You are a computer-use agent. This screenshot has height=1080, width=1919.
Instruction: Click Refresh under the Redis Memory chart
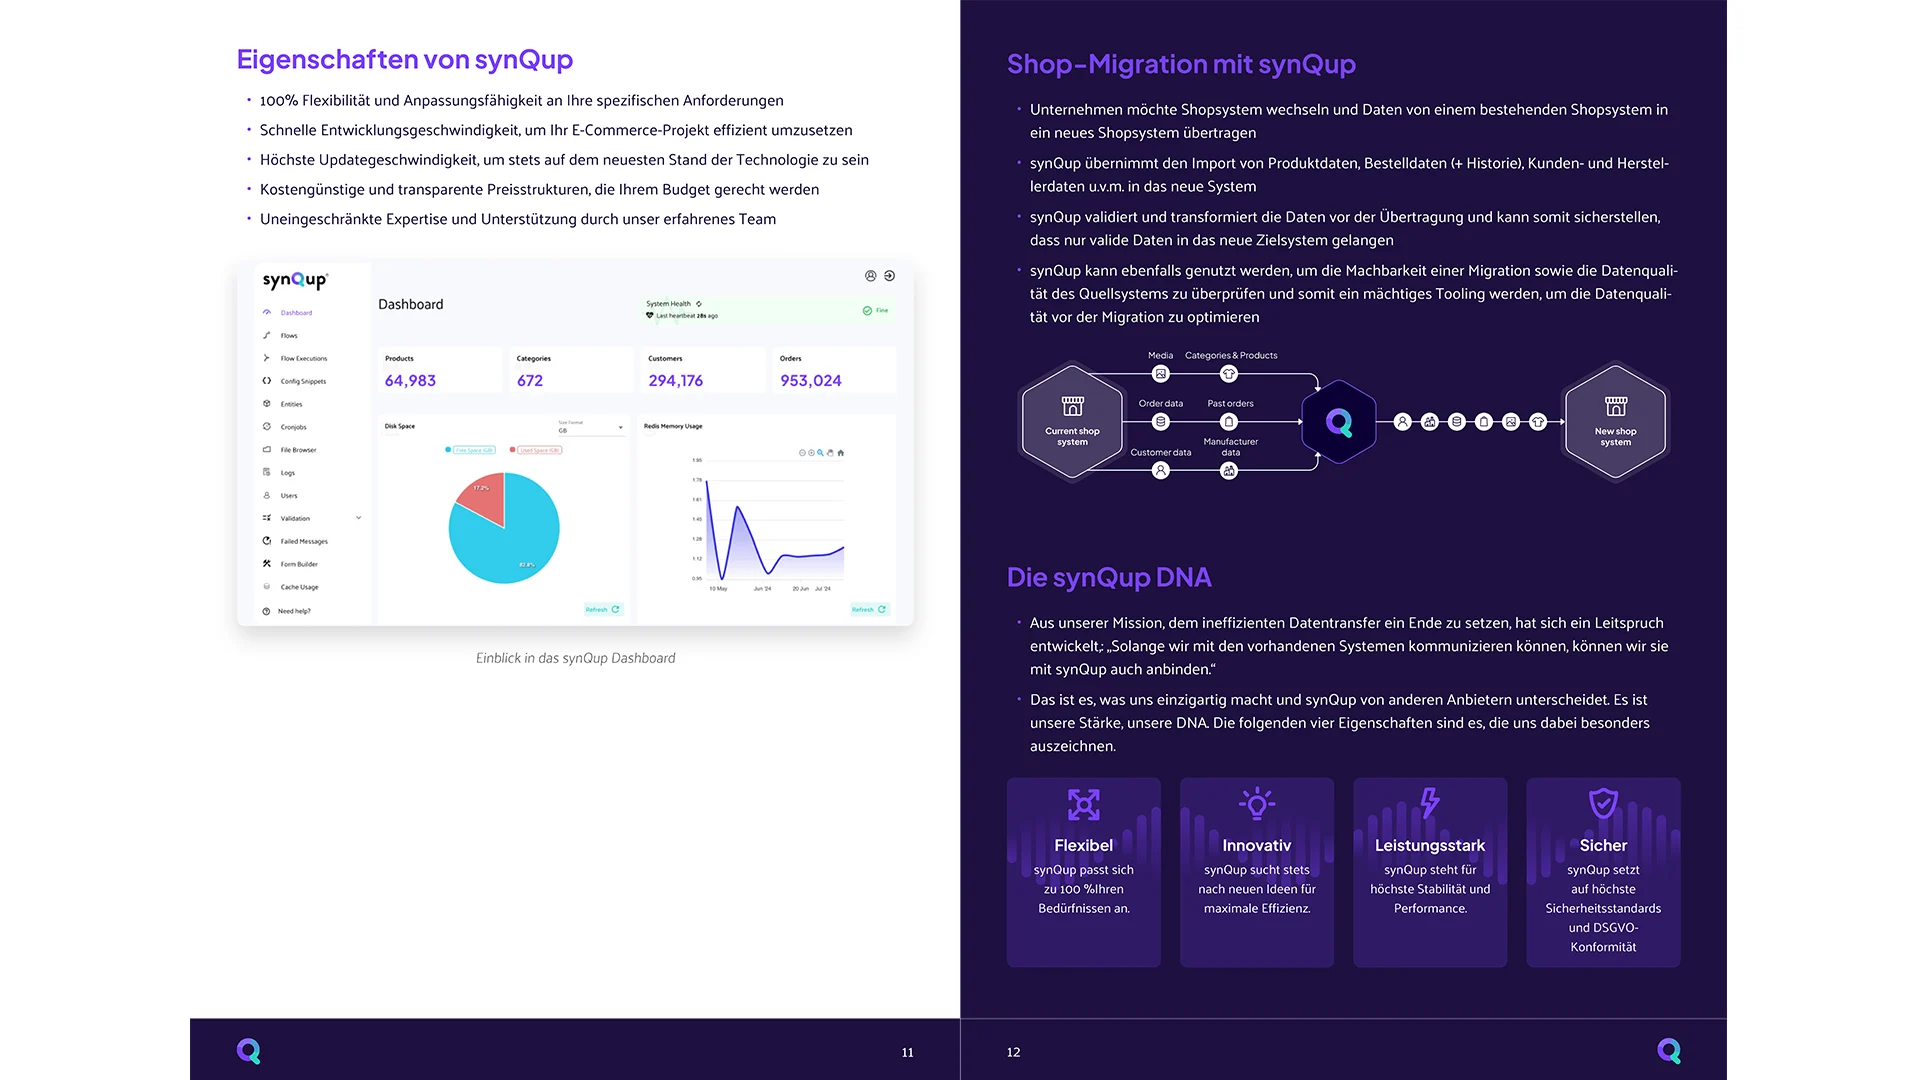[868, 609]
